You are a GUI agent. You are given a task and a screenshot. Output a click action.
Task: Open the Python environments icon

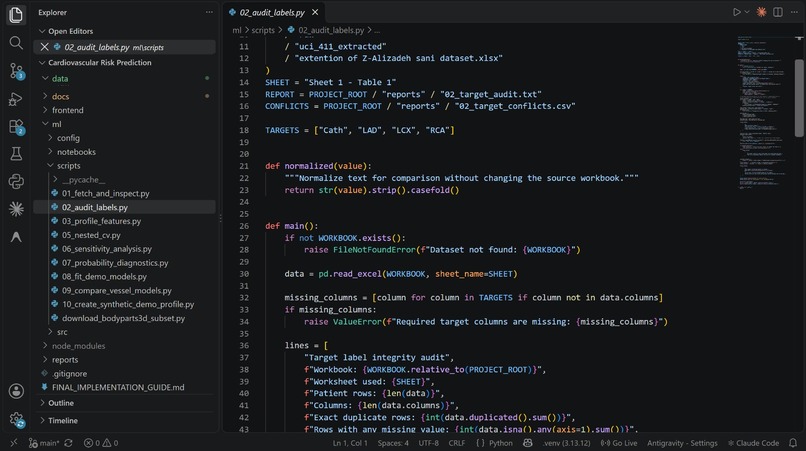point(16,182)
